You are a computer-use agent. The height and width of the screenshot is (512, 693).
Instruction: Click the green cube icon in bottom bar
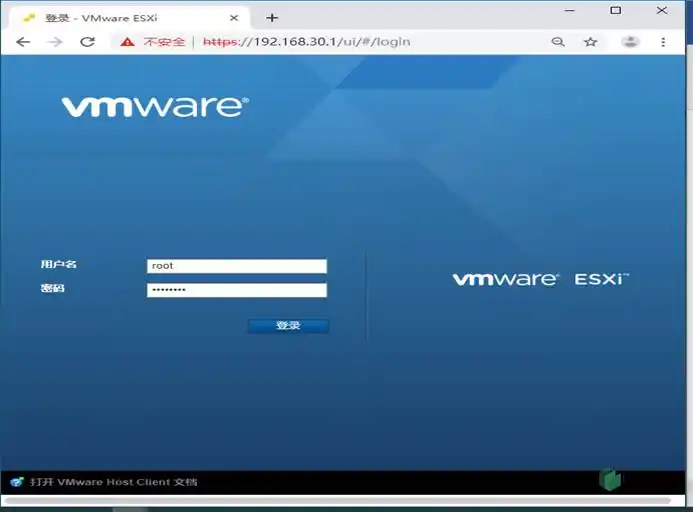(x=610, y=479)
